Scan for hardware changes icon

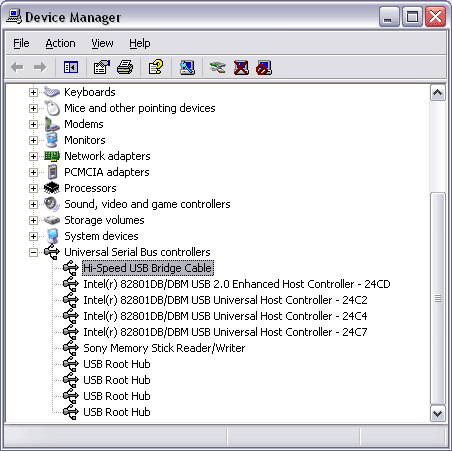point(187,68)
